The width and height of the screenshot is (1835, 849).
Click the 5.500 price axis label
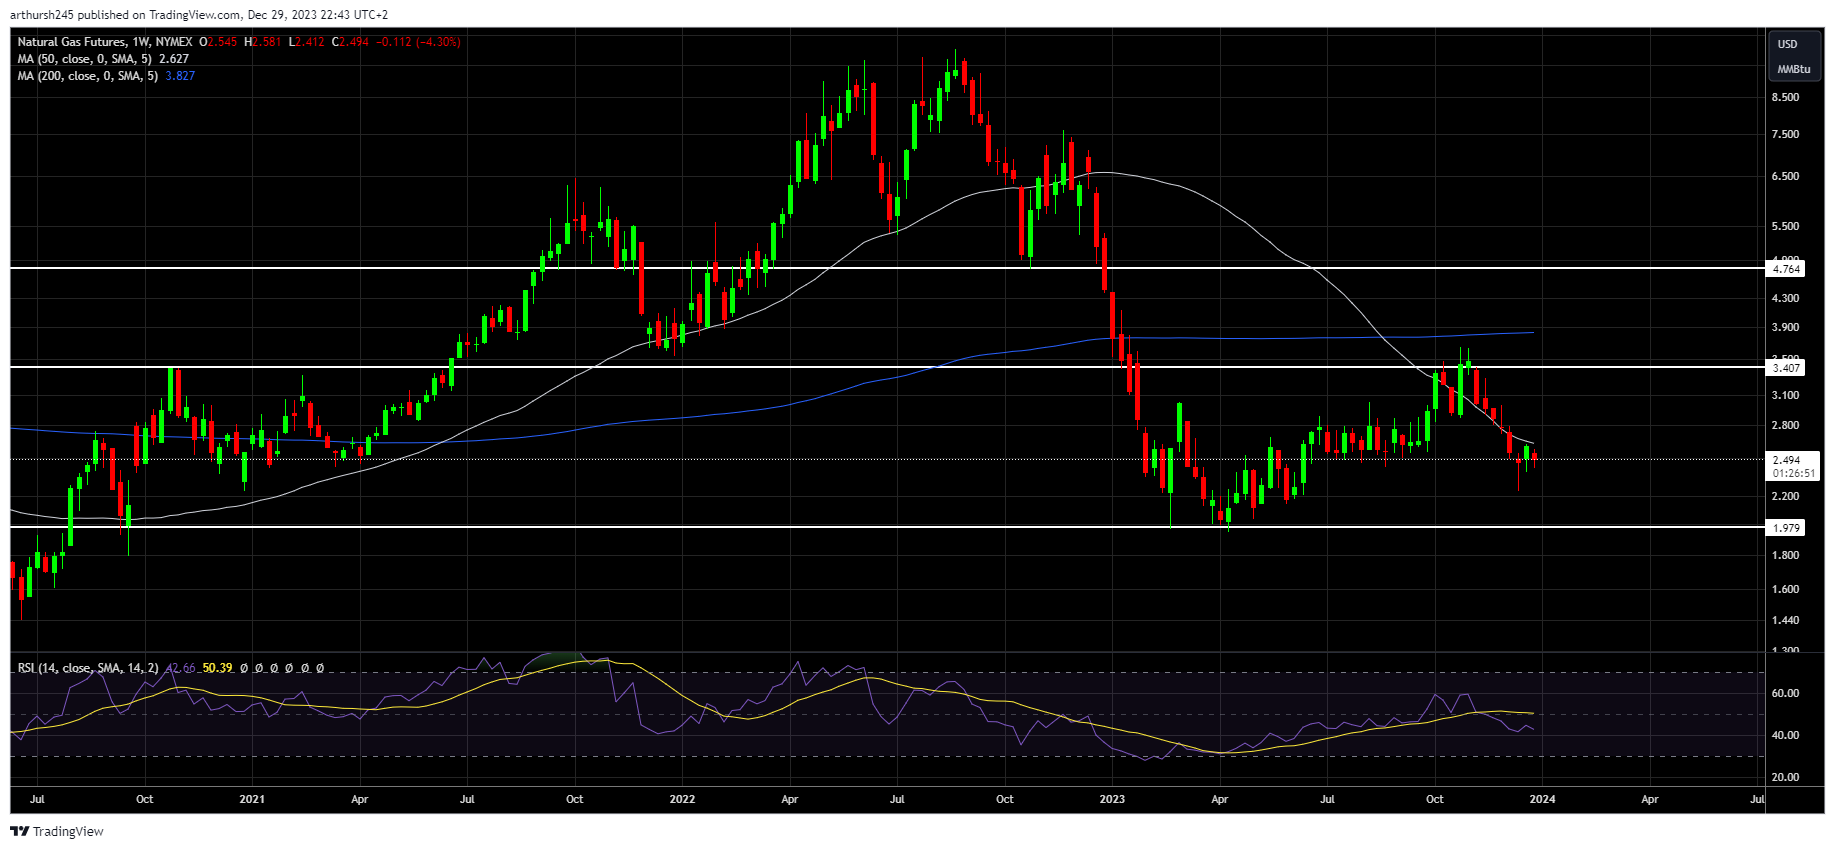click(1785, 226)
